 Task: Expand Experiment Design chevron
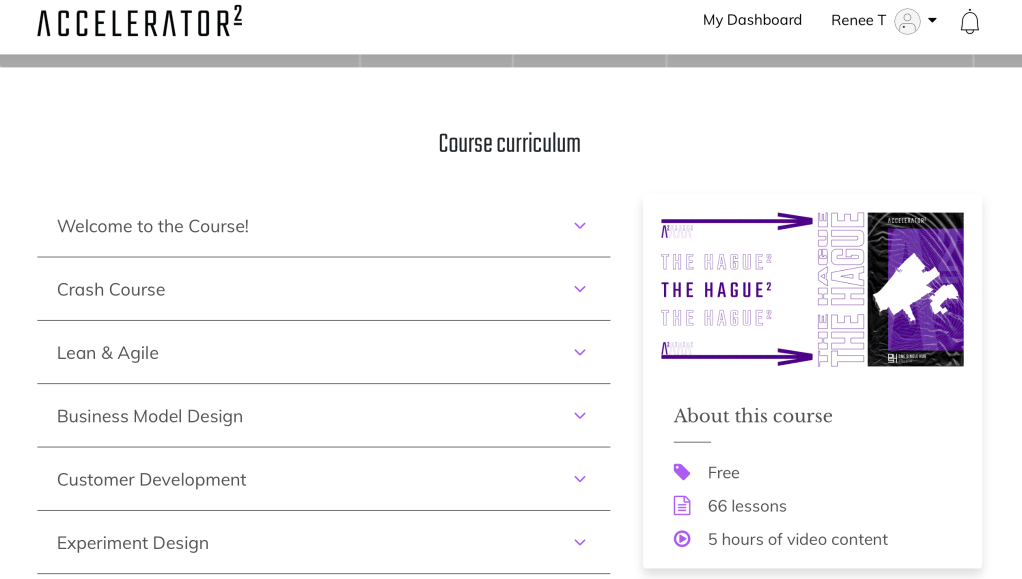(x=580, y=543)
